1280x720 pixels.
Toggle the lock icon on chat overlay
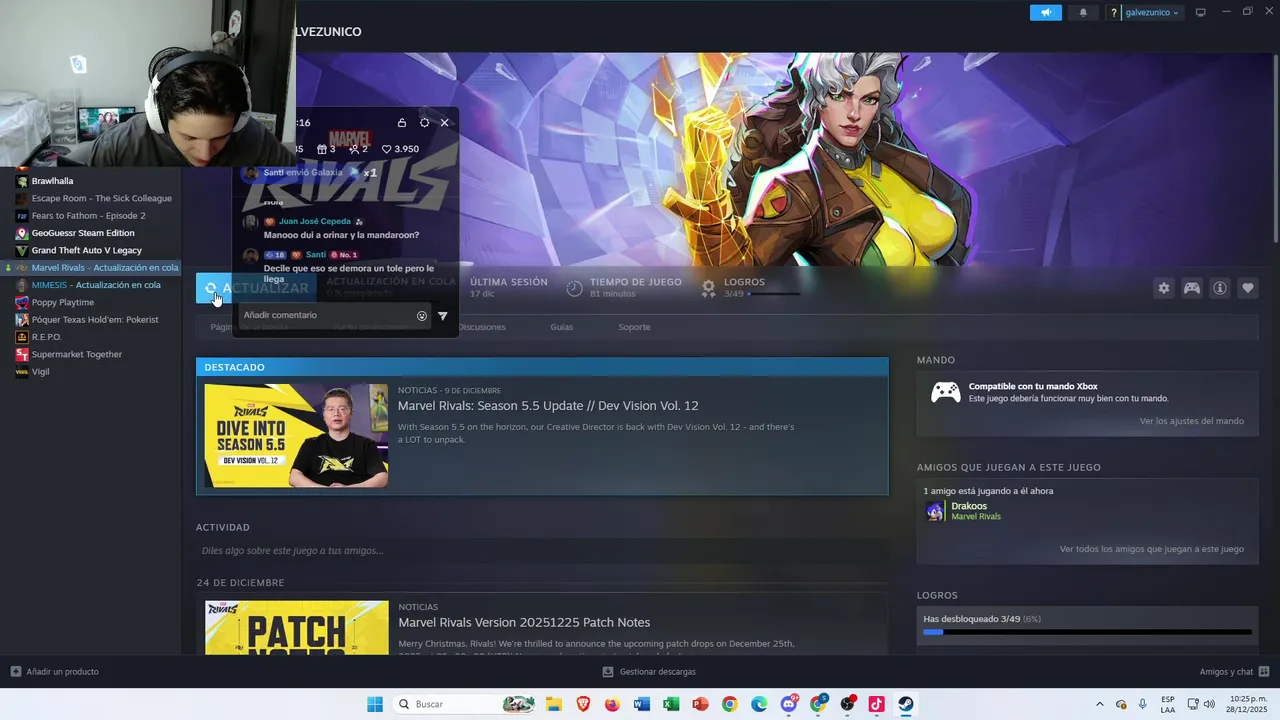pyautogui.click(x=402, y=123)
